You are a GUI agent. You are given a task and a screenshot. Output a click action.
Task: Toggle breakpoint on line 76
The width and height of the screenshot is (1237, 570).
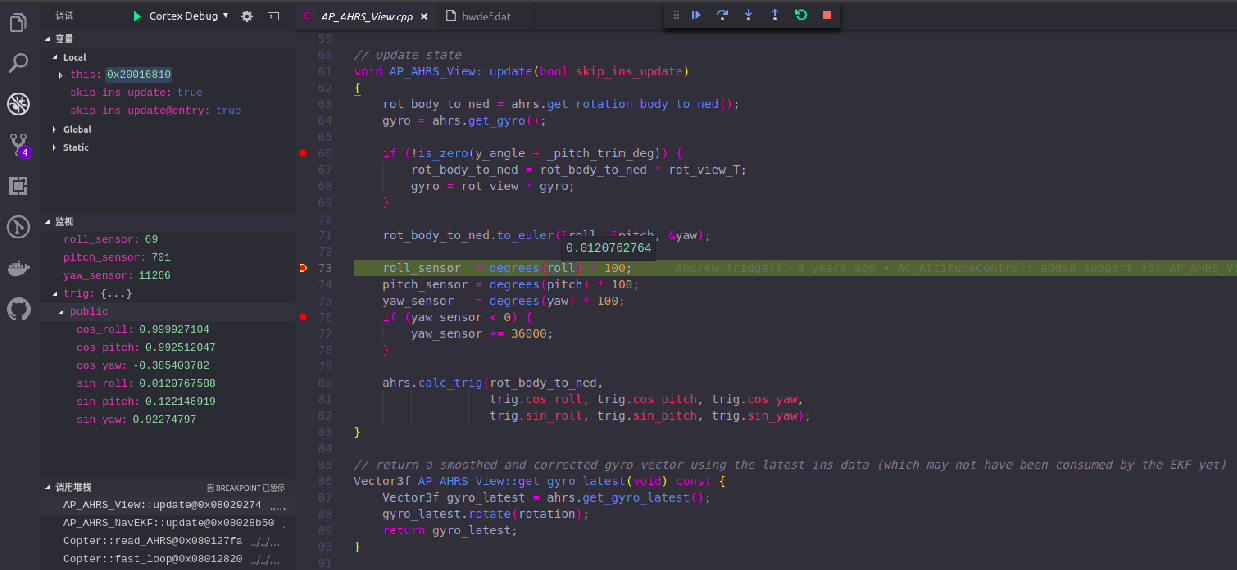click(302, 317)
